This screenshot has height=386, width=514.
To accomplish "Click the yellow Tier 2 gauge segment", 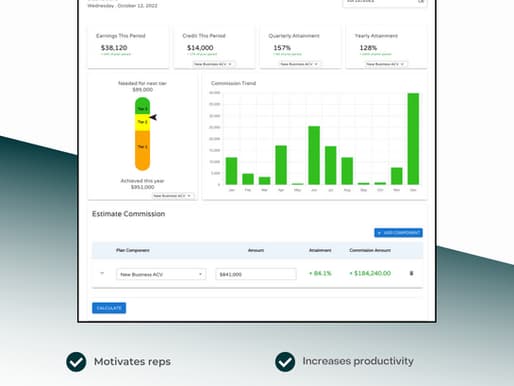I will (142, 122).
